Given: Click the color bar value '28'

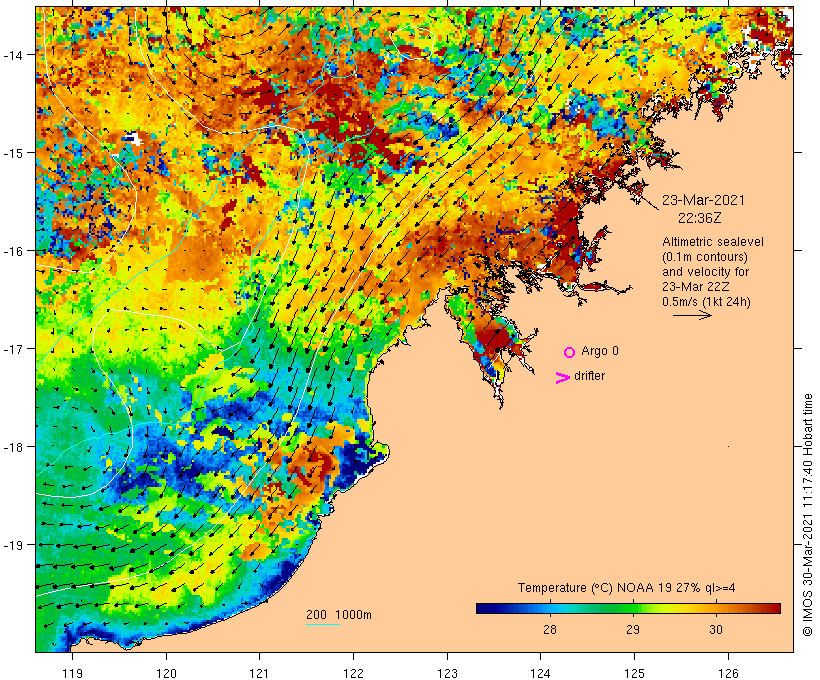Looking at the screenshot, I should [x=550, y=630].
